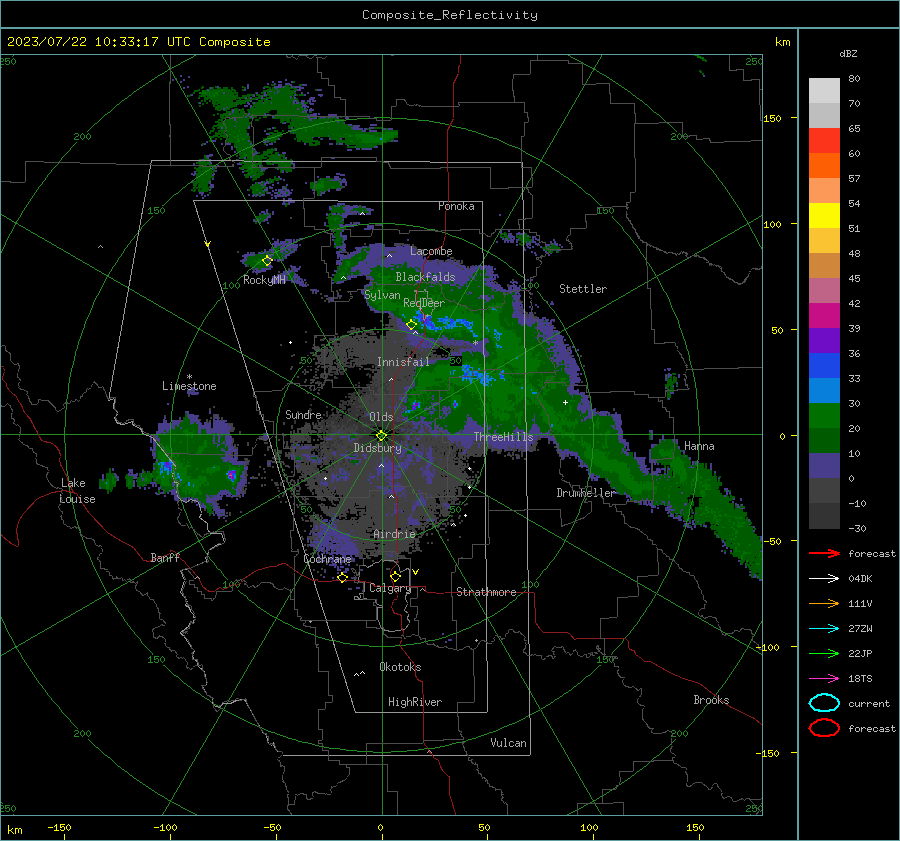Click the cyan current ellipse symbol
This screenshot has width=900, height=841.
(x=824, y=703)
